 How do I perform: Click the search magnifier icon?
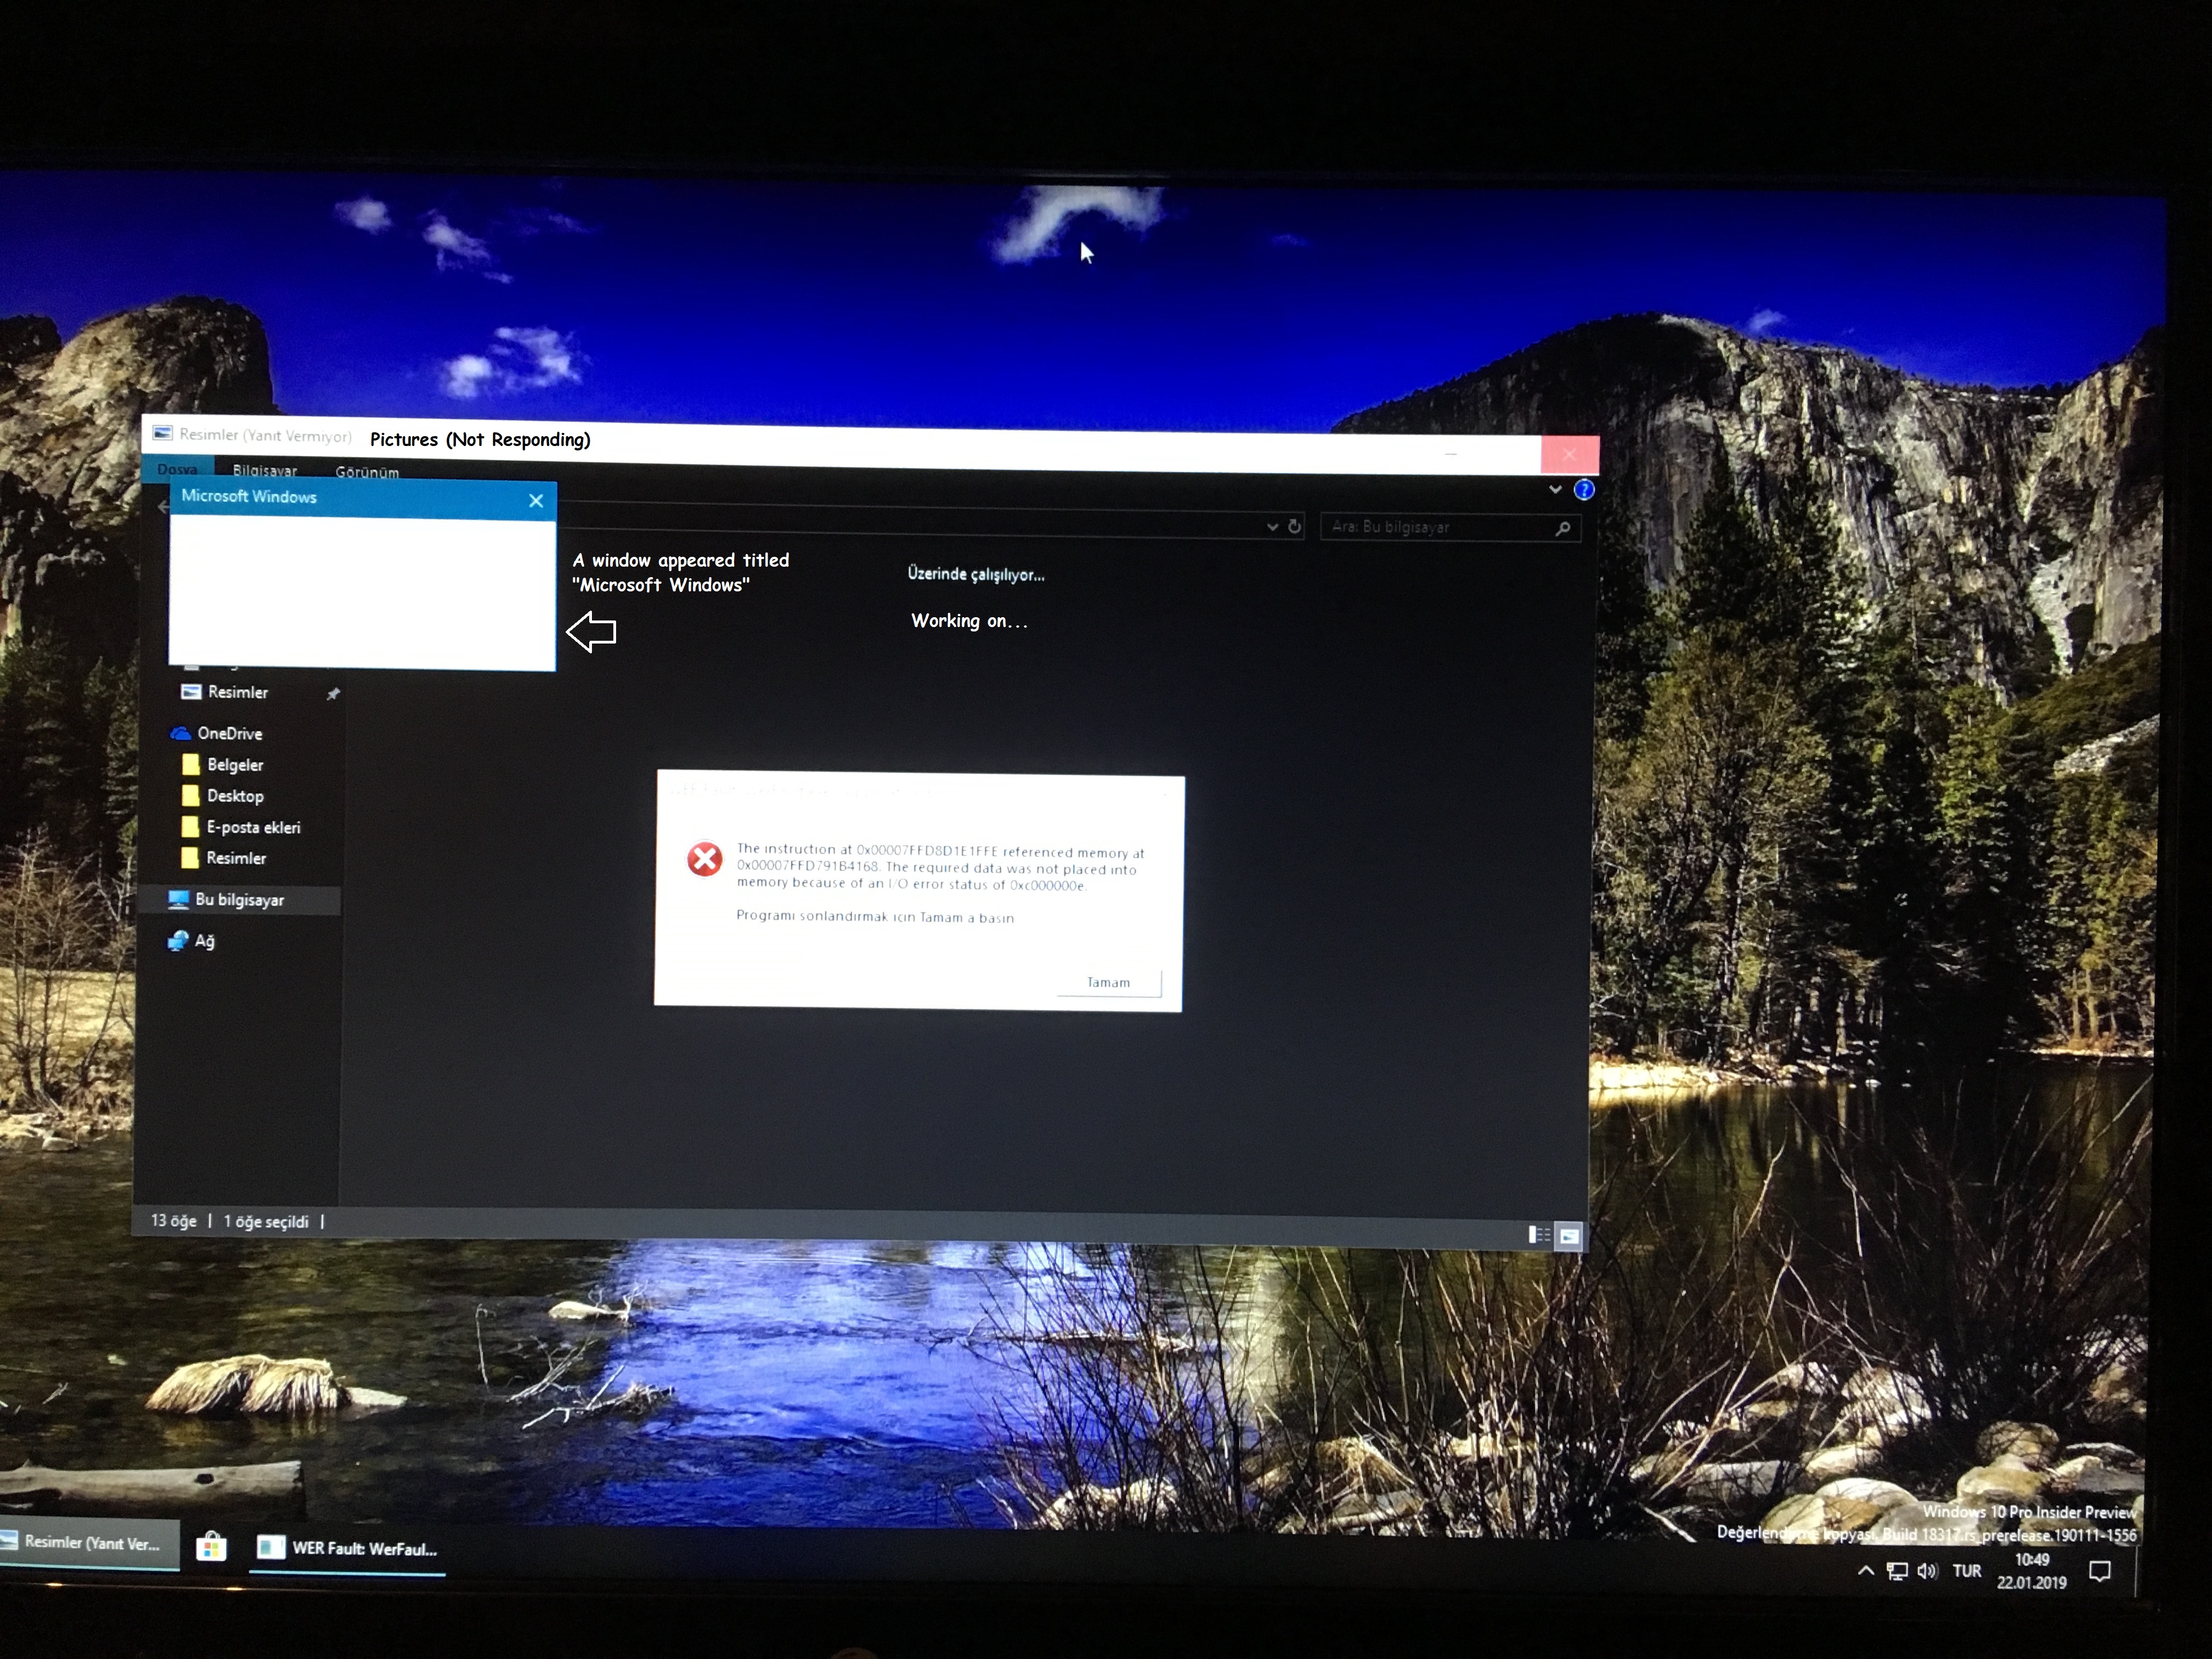pyautogui.click(x=1563, y=528)
